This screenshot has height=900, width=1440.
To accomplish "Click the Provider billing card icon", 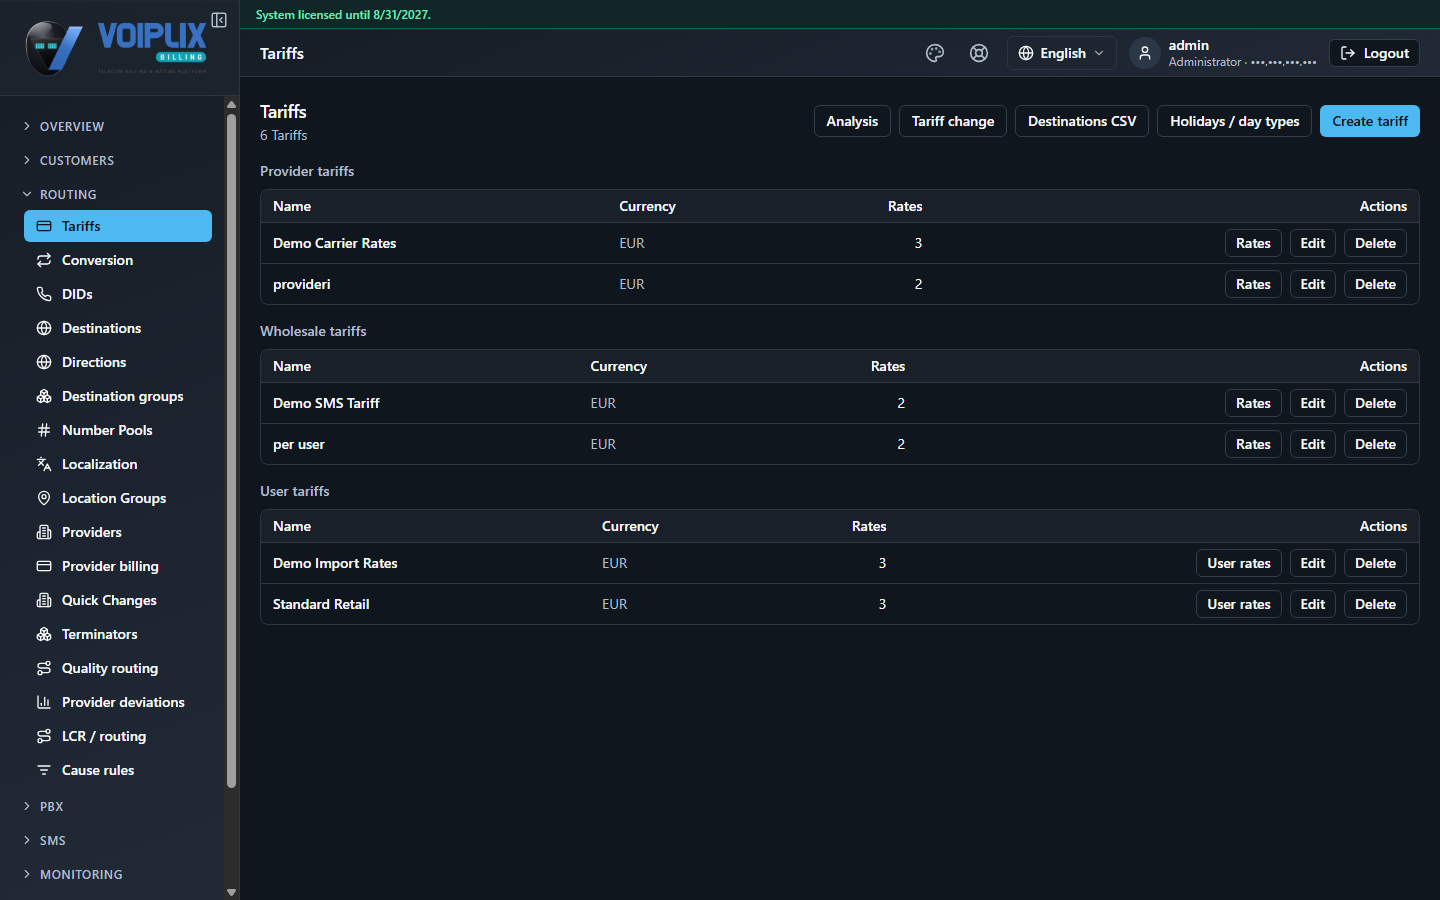I will click(x=44, y=566).
